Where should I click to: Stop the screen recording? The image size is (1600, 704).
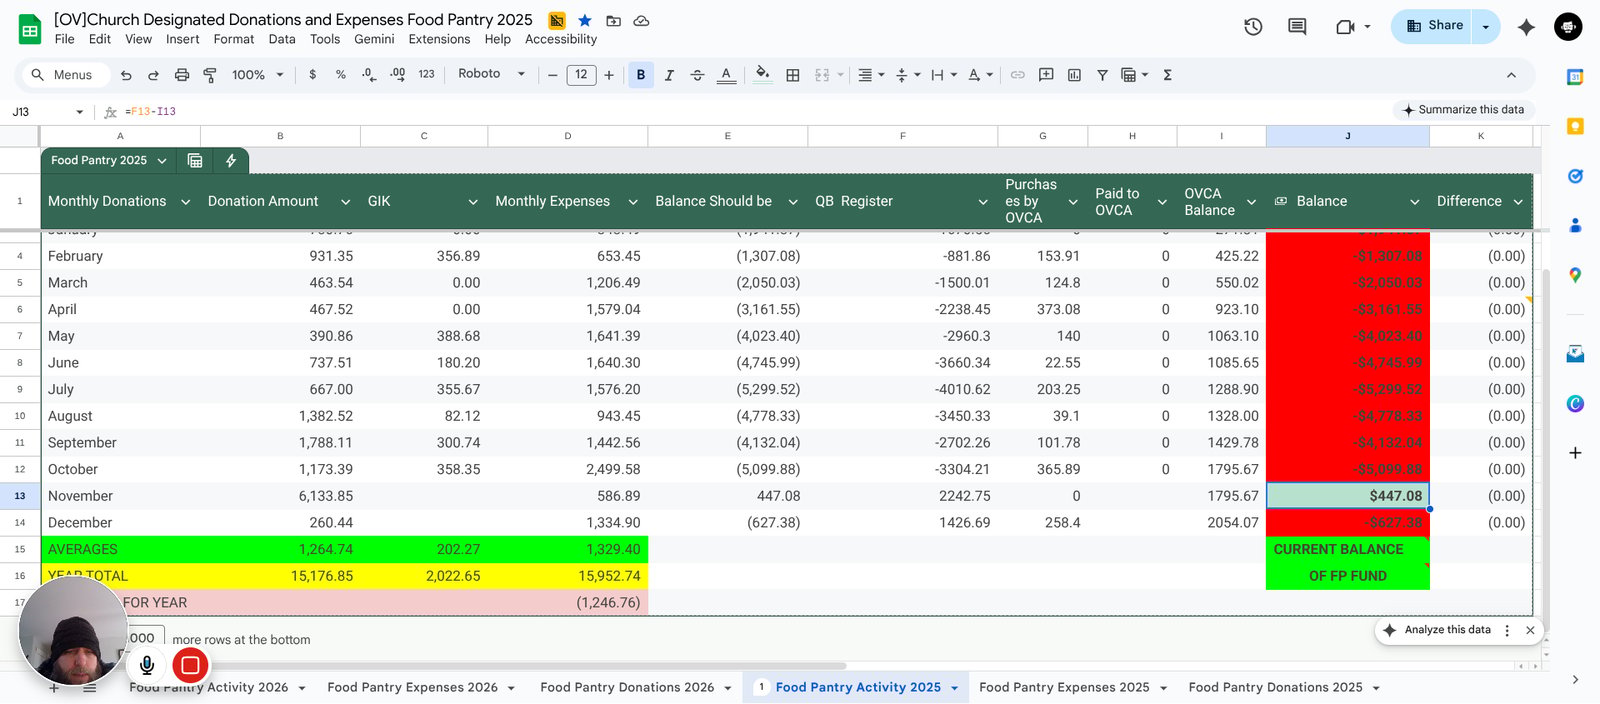coord(190,665)
